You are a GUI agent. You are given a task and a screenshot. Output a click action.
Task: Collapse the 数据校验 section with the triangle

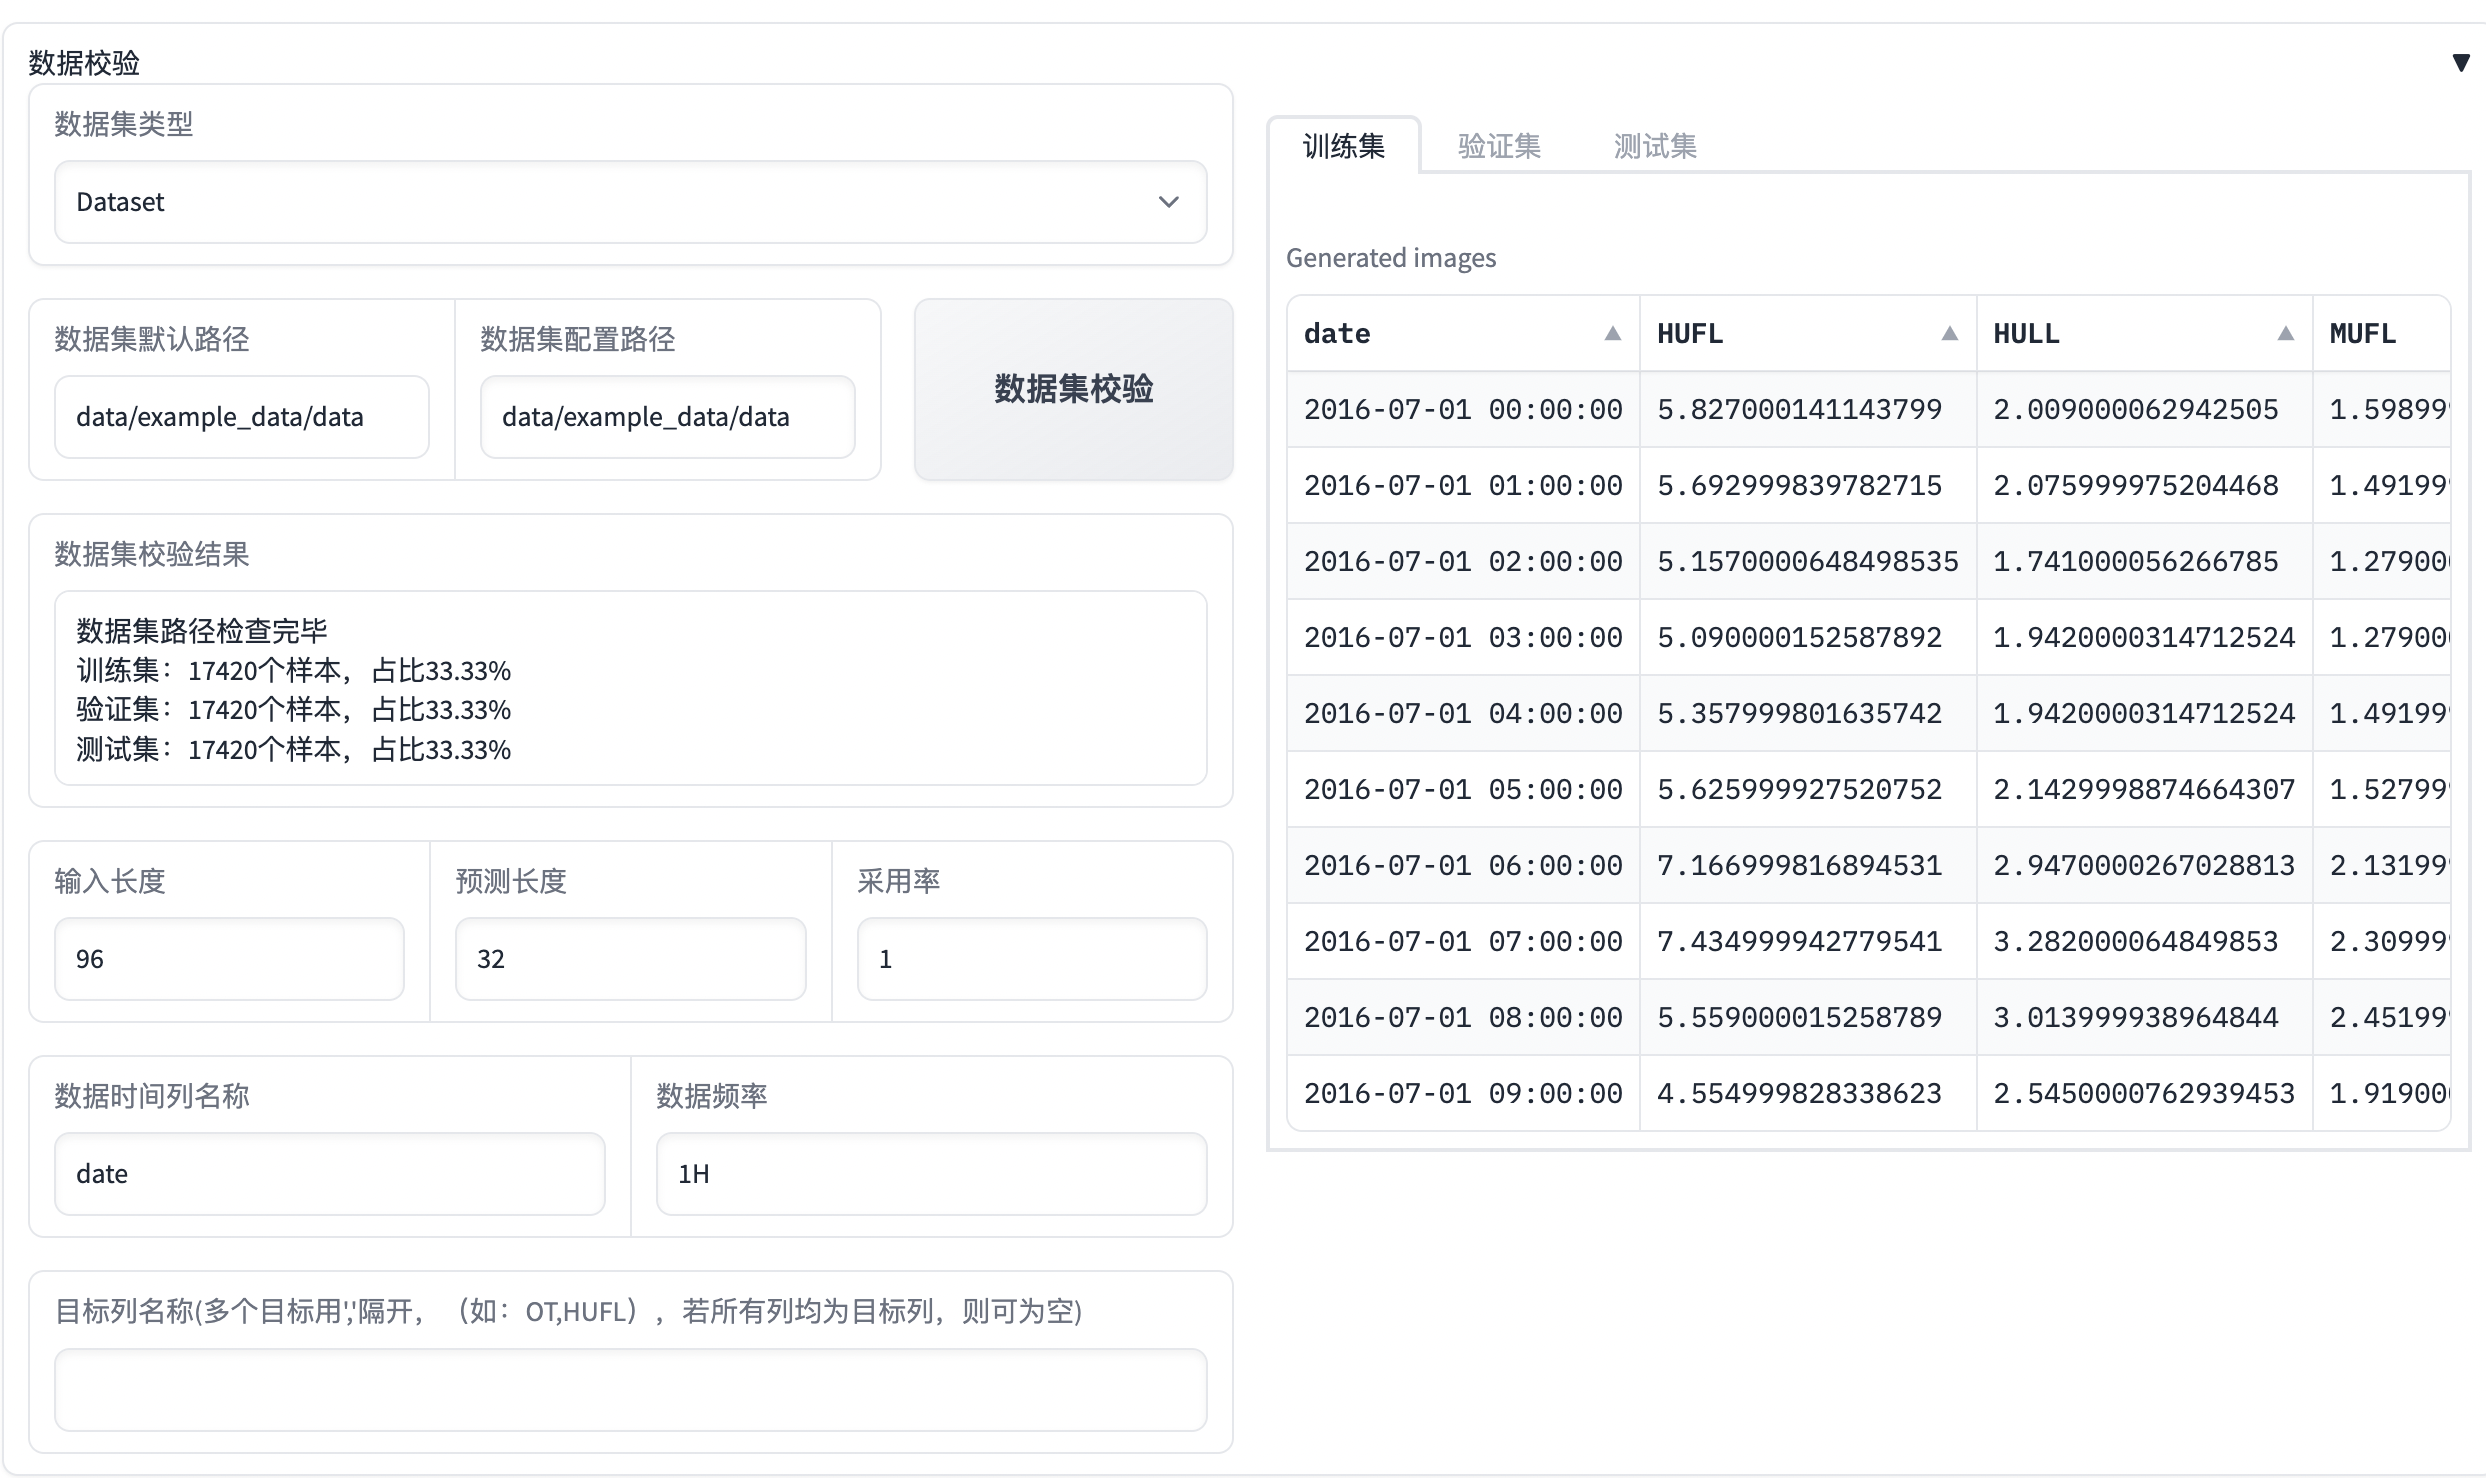tap(2461, 62)
